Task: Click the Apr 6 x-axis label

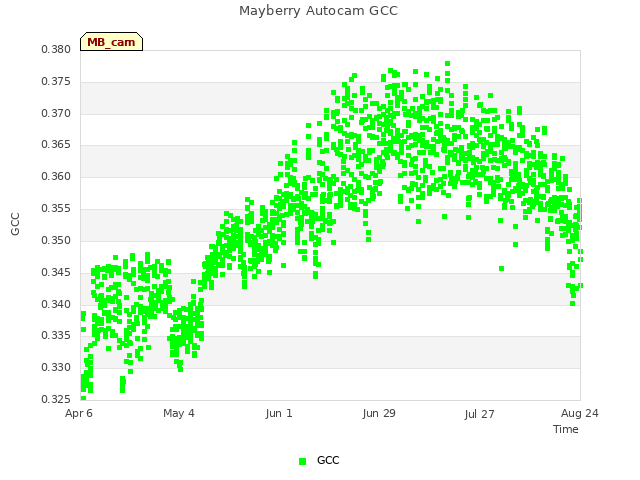Action: (x=79, y=413)
